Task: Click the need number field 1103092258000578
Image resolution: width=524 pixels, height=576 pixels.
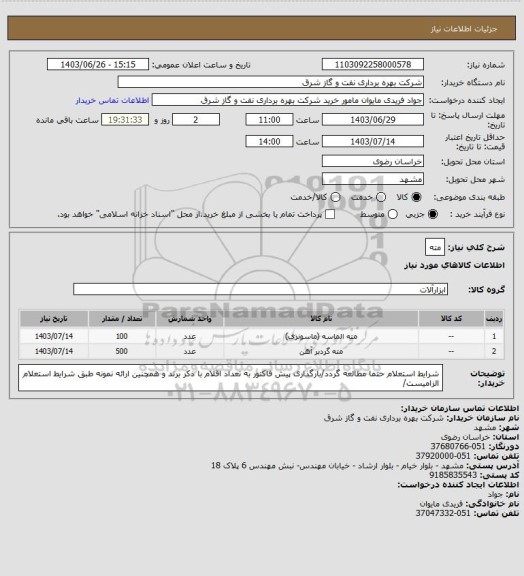Action: pos(373,64)
